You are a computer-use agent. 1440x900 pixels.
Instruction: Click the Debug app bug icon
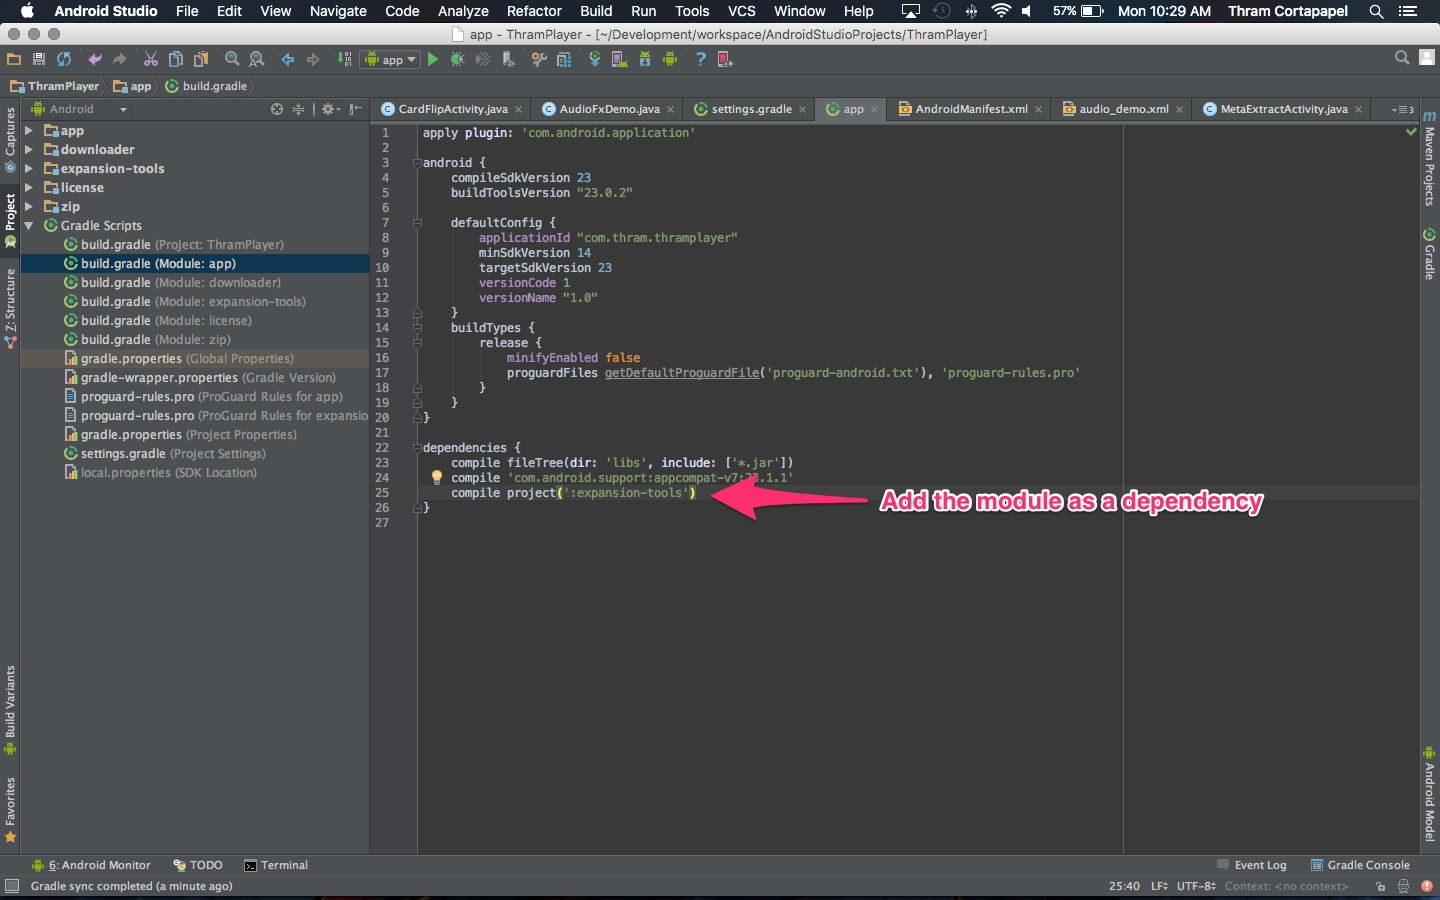tap(457, 59)
